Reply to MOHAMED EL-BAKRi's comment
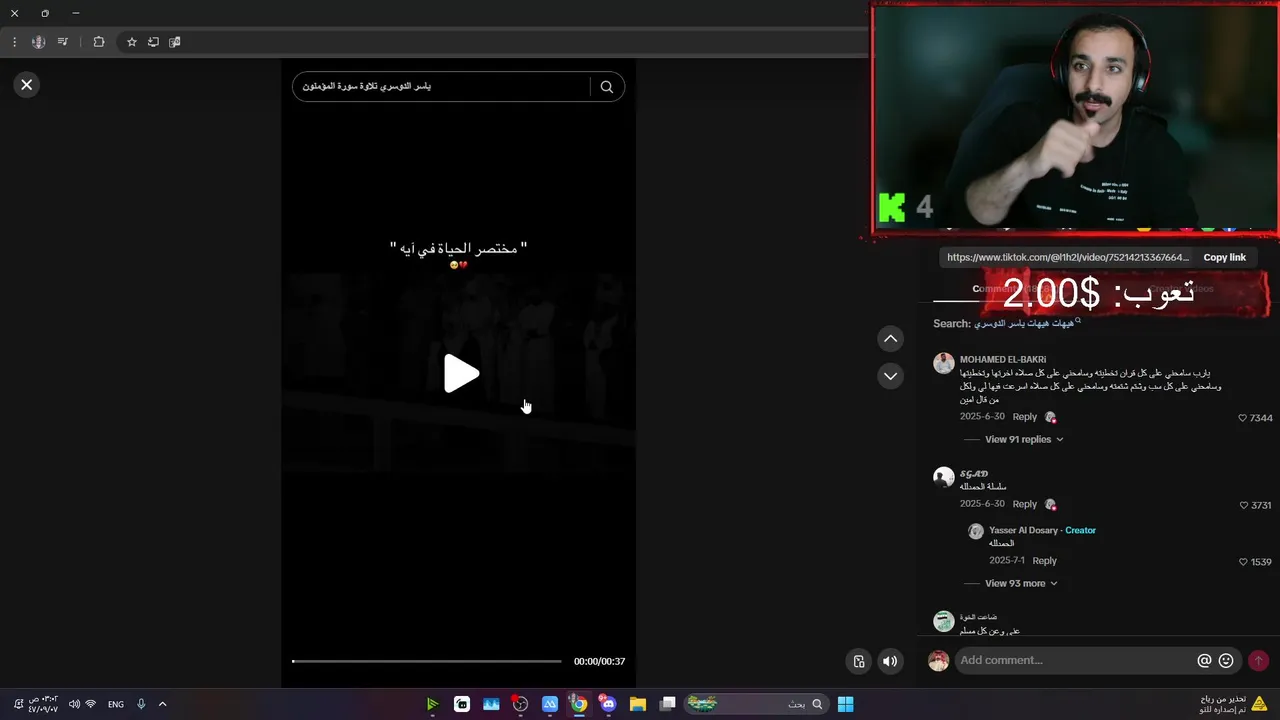 pos(1024,417)
